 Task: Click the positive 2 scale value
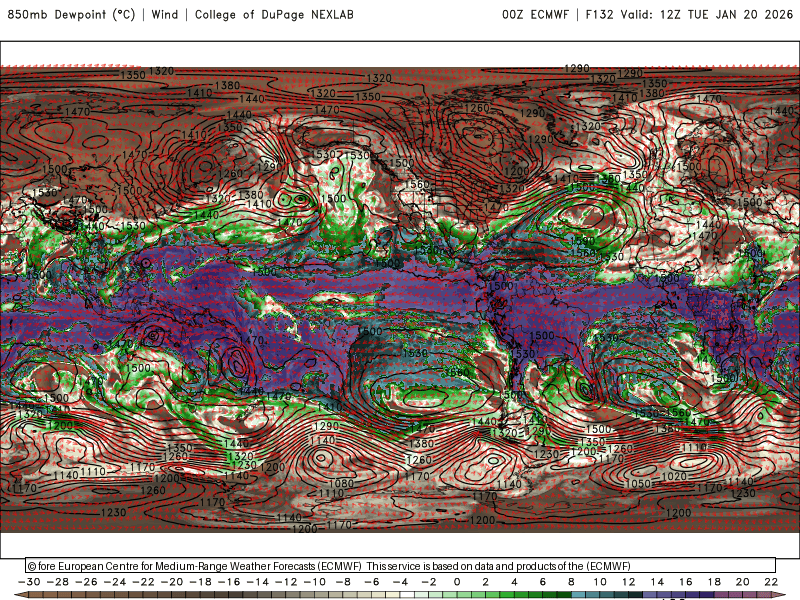[x=485, y=582]
